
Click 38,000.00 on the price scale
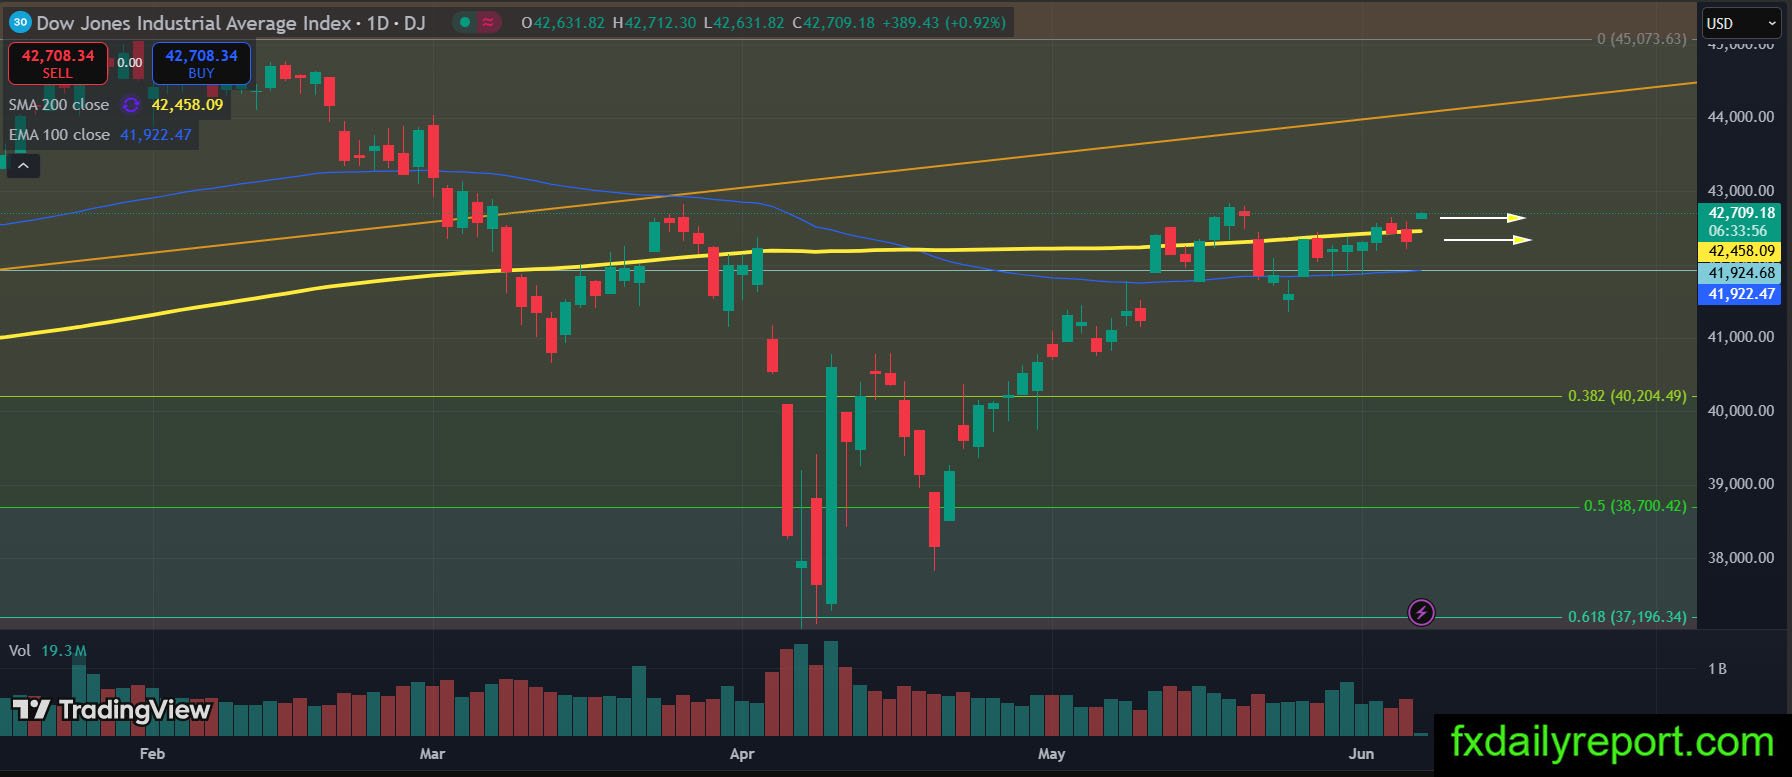[1741, 558]
